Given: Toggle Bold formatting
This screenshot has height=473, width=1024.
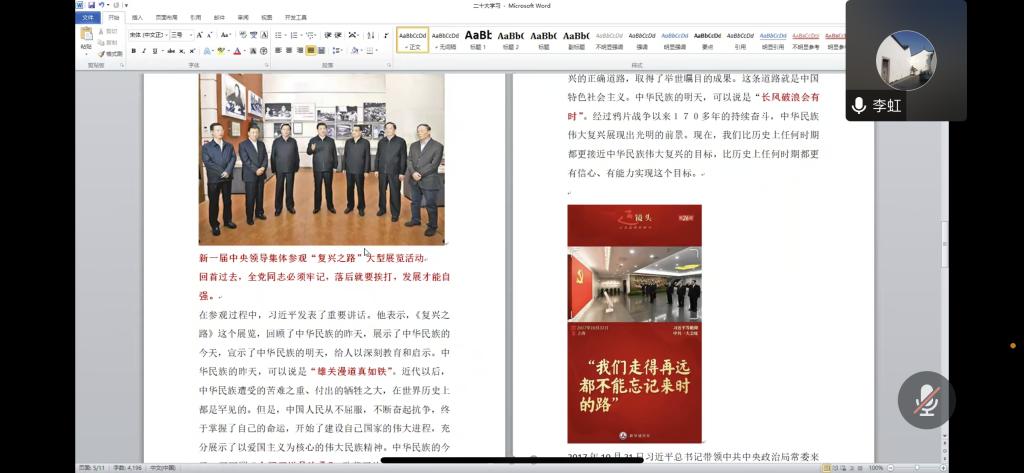Looking at the screenshot, I should click(133, 50).
